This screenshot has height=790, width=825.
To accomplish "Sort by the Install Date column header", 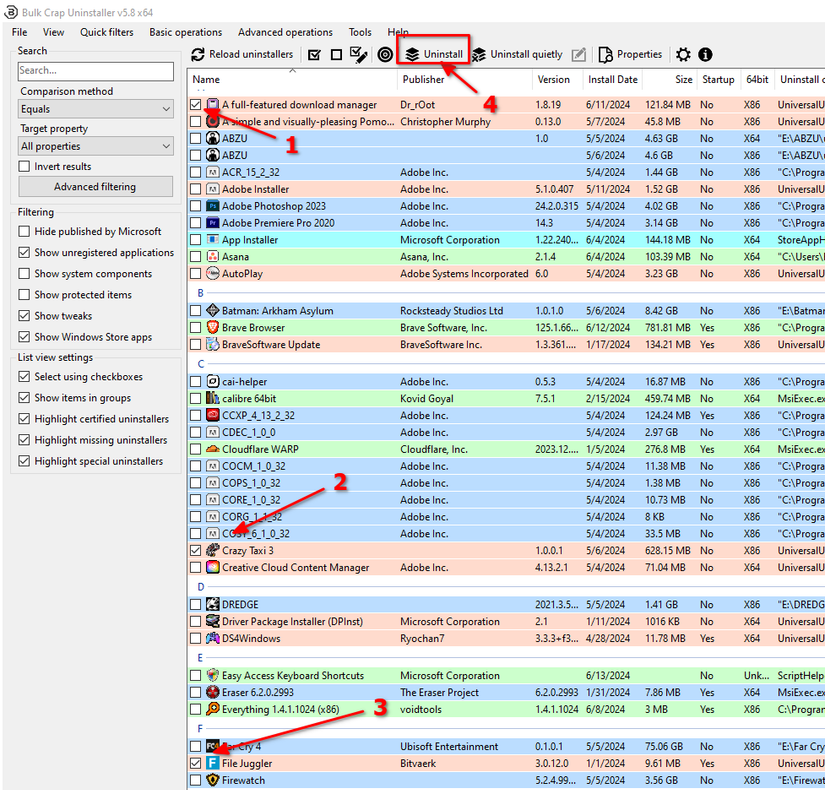I will [612, 79].
